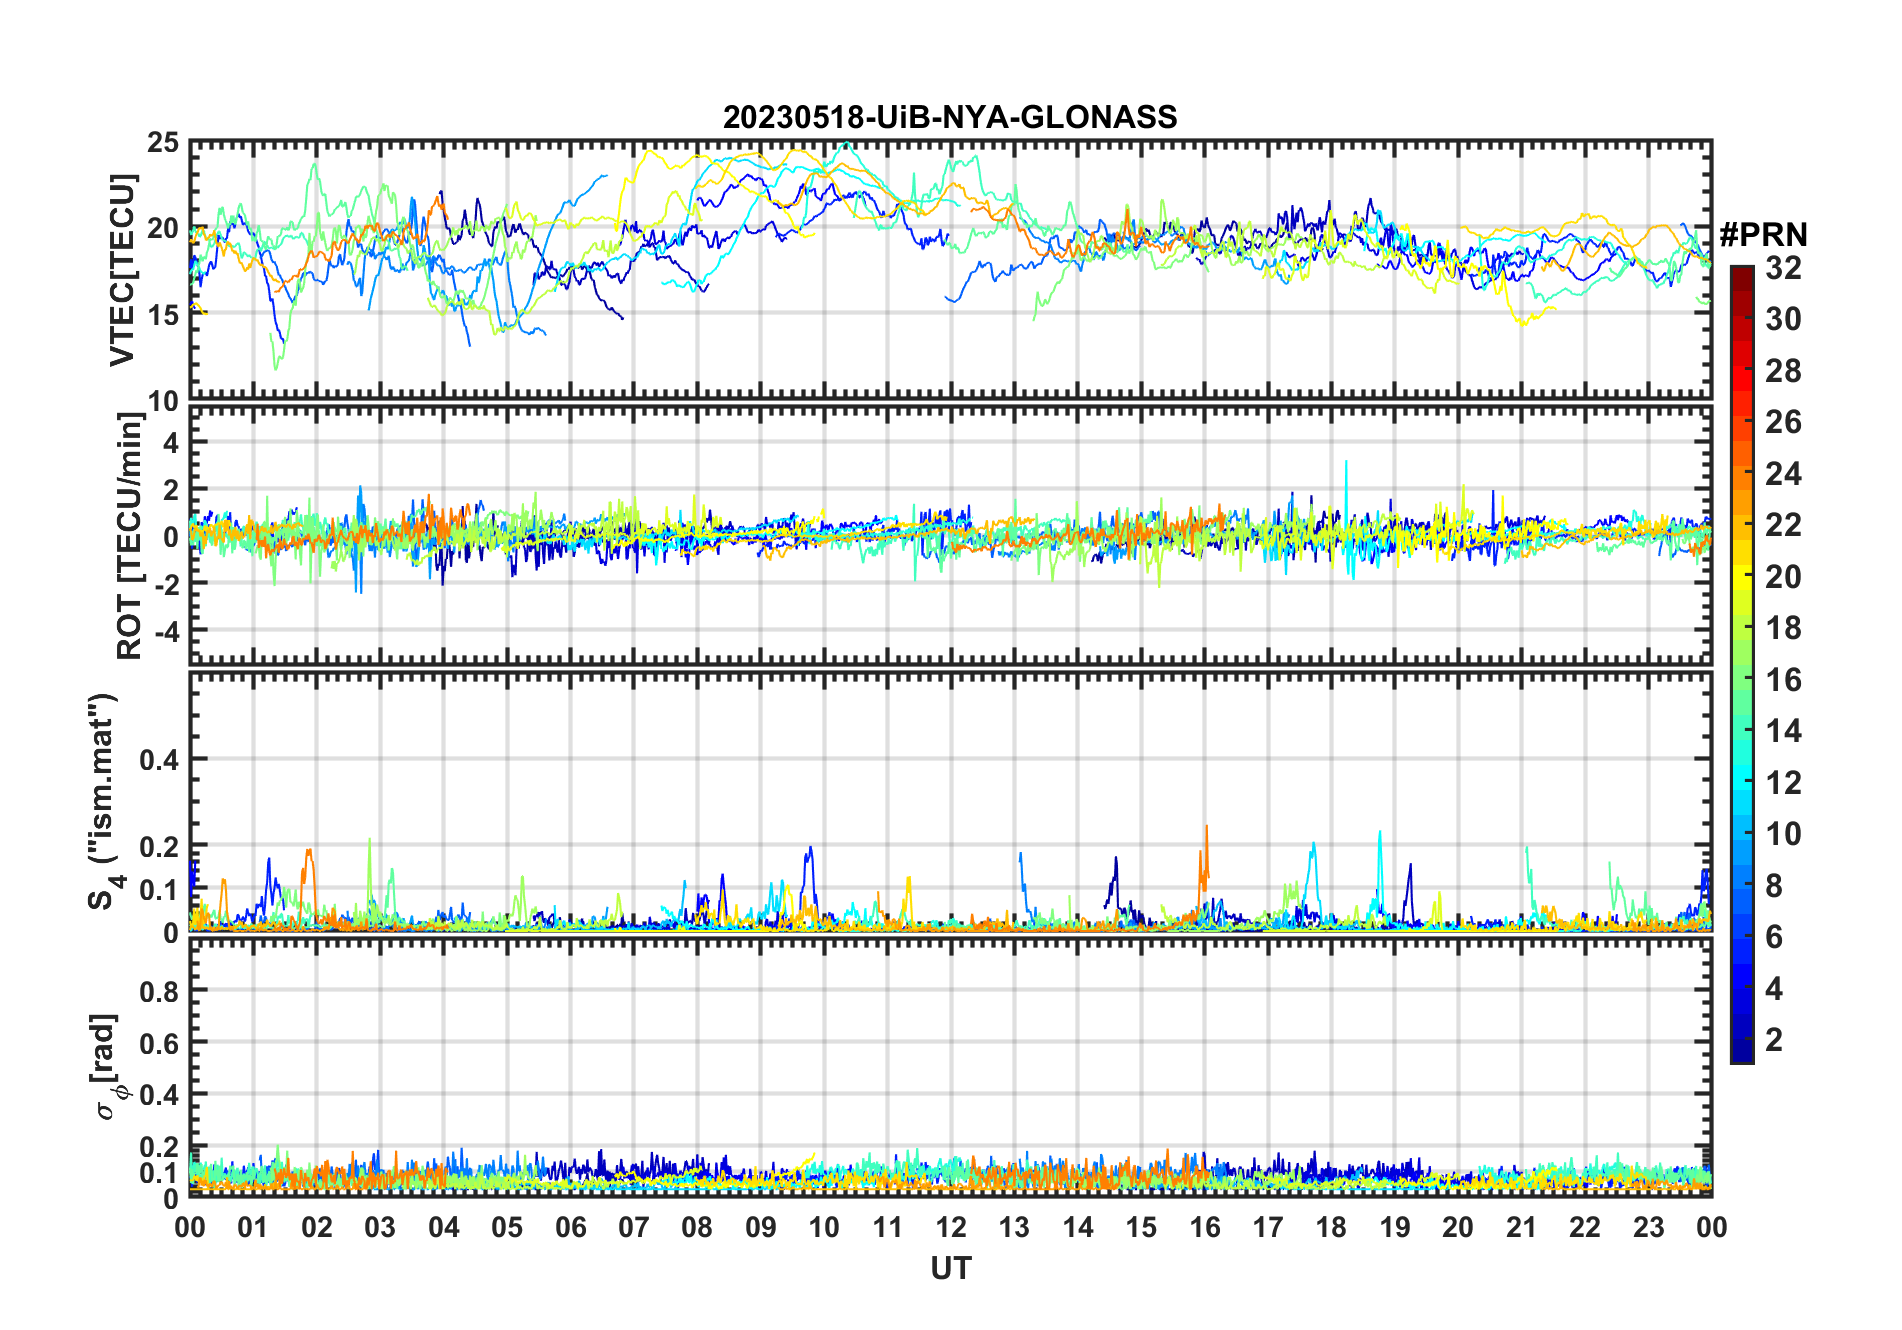
Task: Click colorbar tick label 8
Action: [x=1774, y=886]
